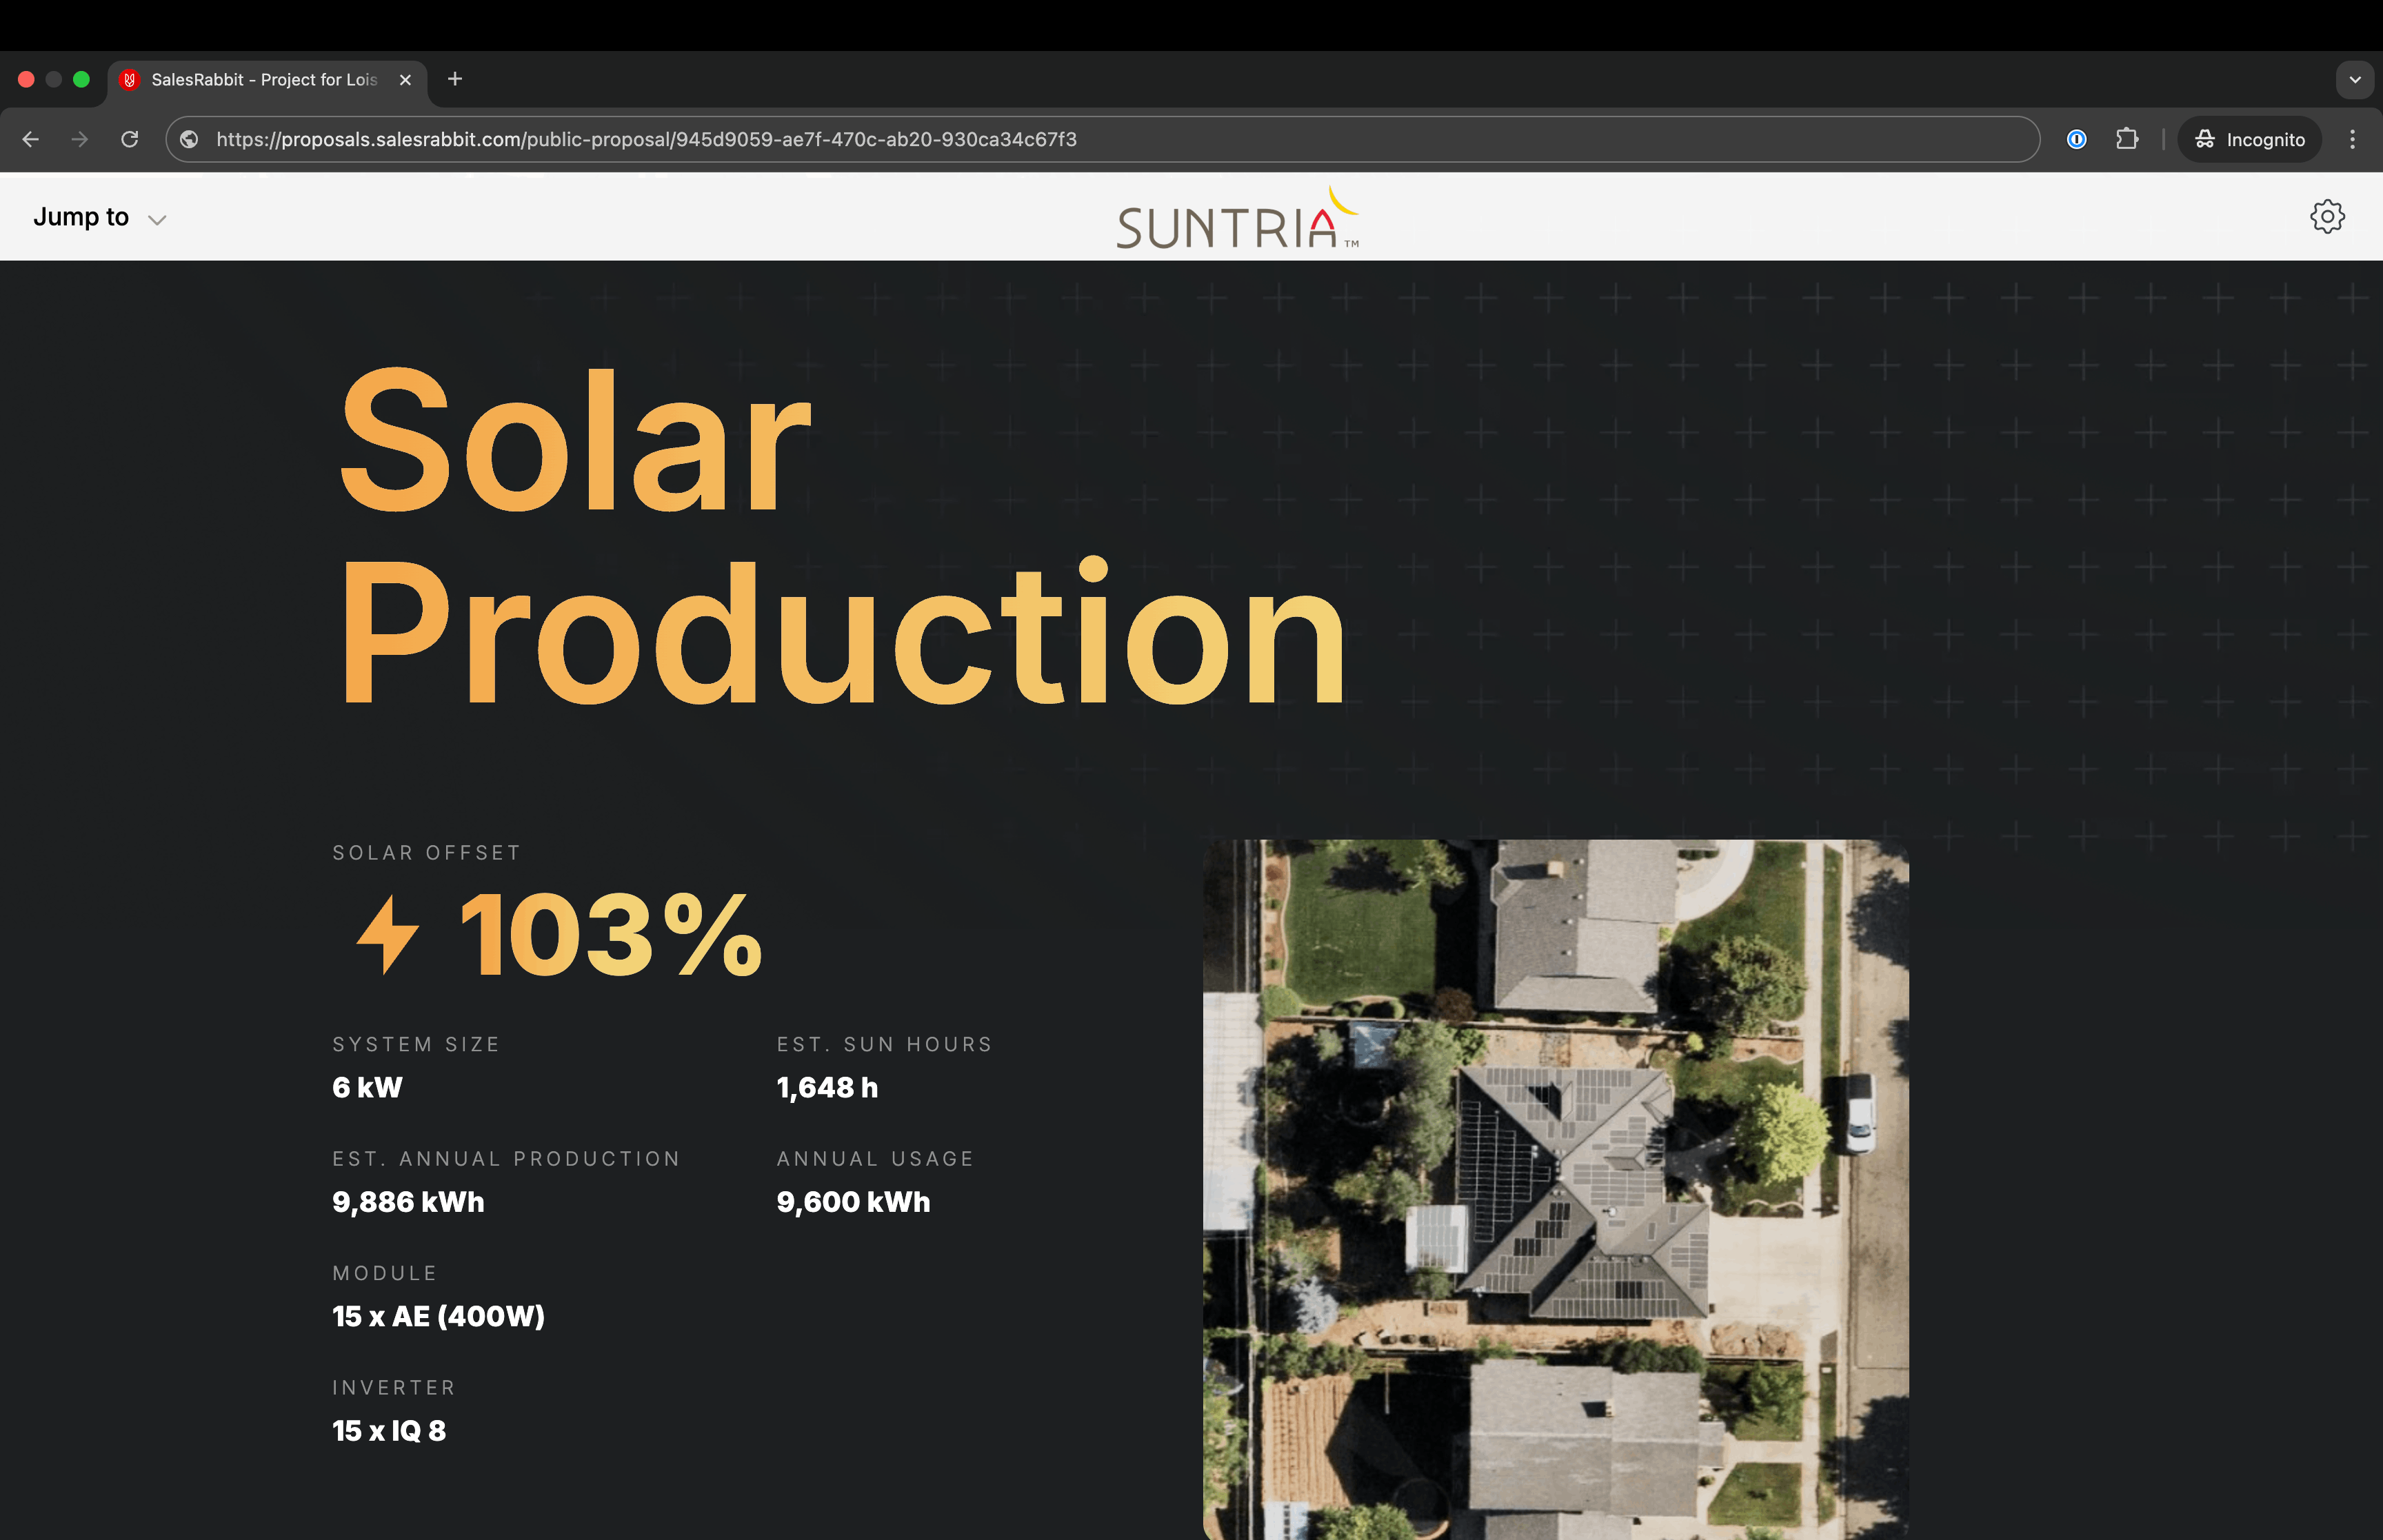Open the Chrome three-dot menu
2383x1540 pixels.
(x=2352, y=139)
